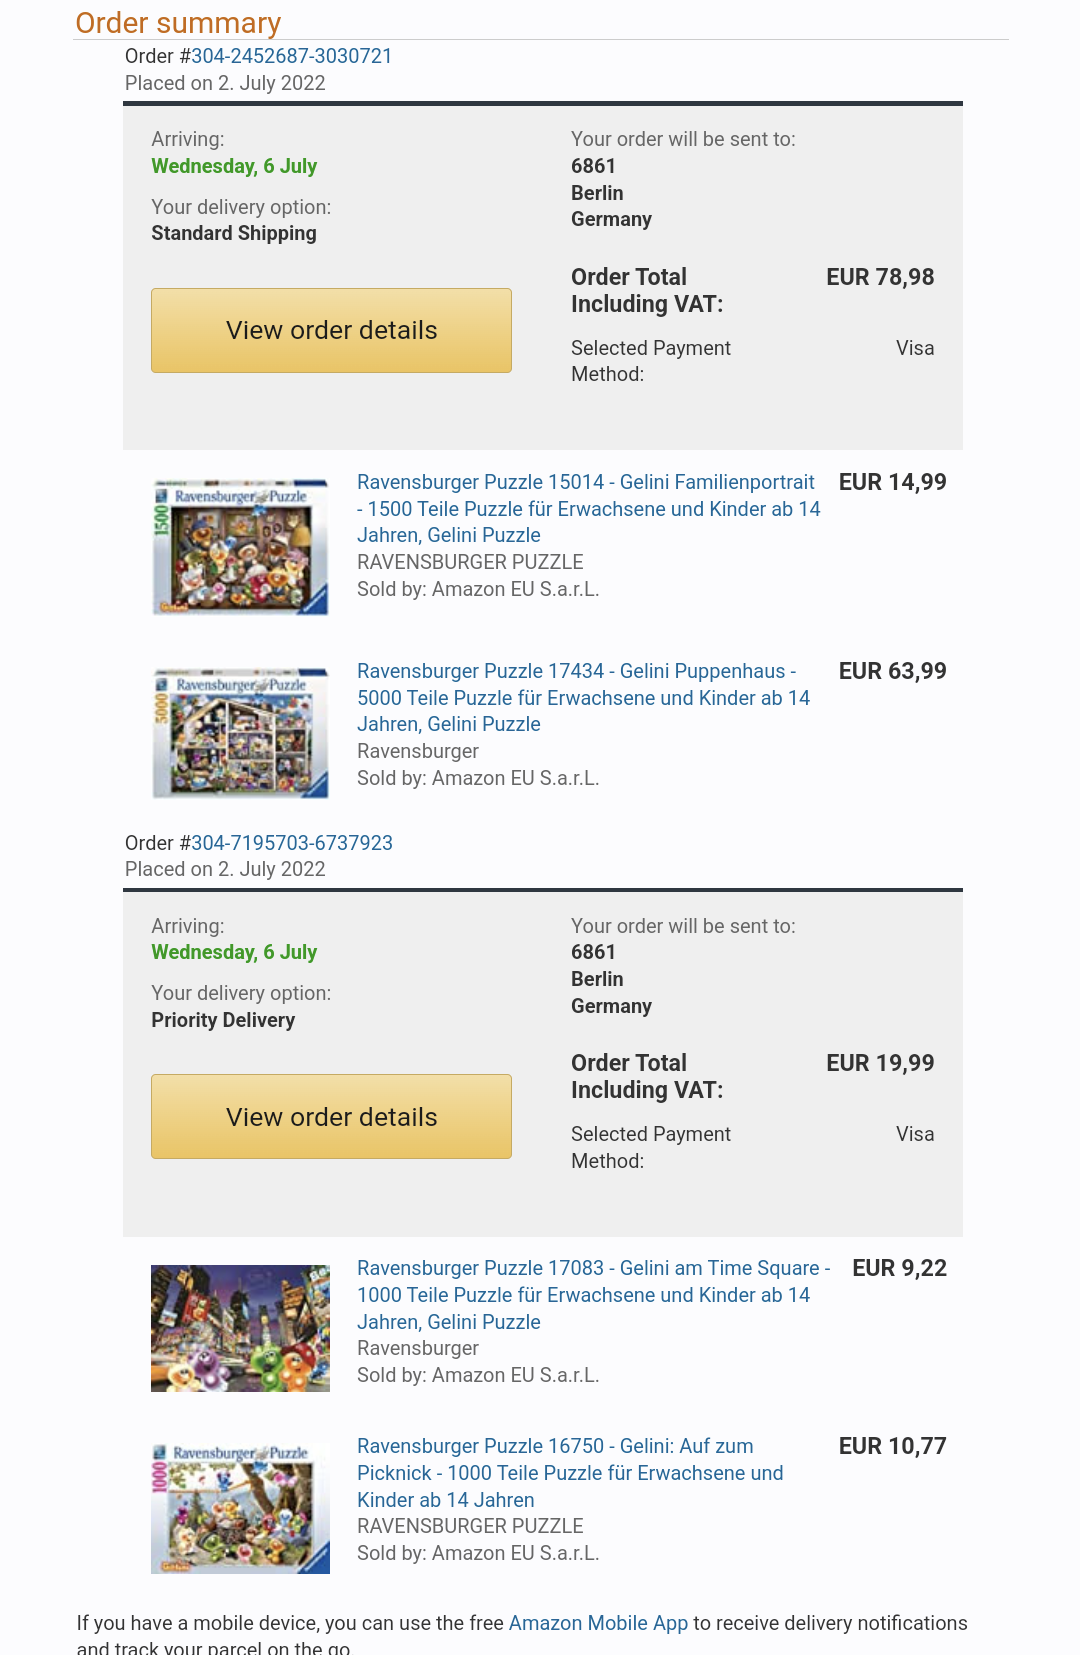Open order number 304-7195703-6737923 link
The image size is (1080, 1655).
click(291, 843)
